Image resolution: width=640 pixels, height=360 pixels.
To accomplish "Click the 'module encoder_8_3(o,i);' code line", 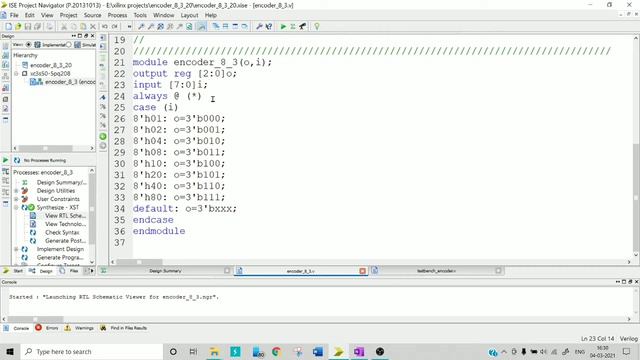I will tap(202, 62).
